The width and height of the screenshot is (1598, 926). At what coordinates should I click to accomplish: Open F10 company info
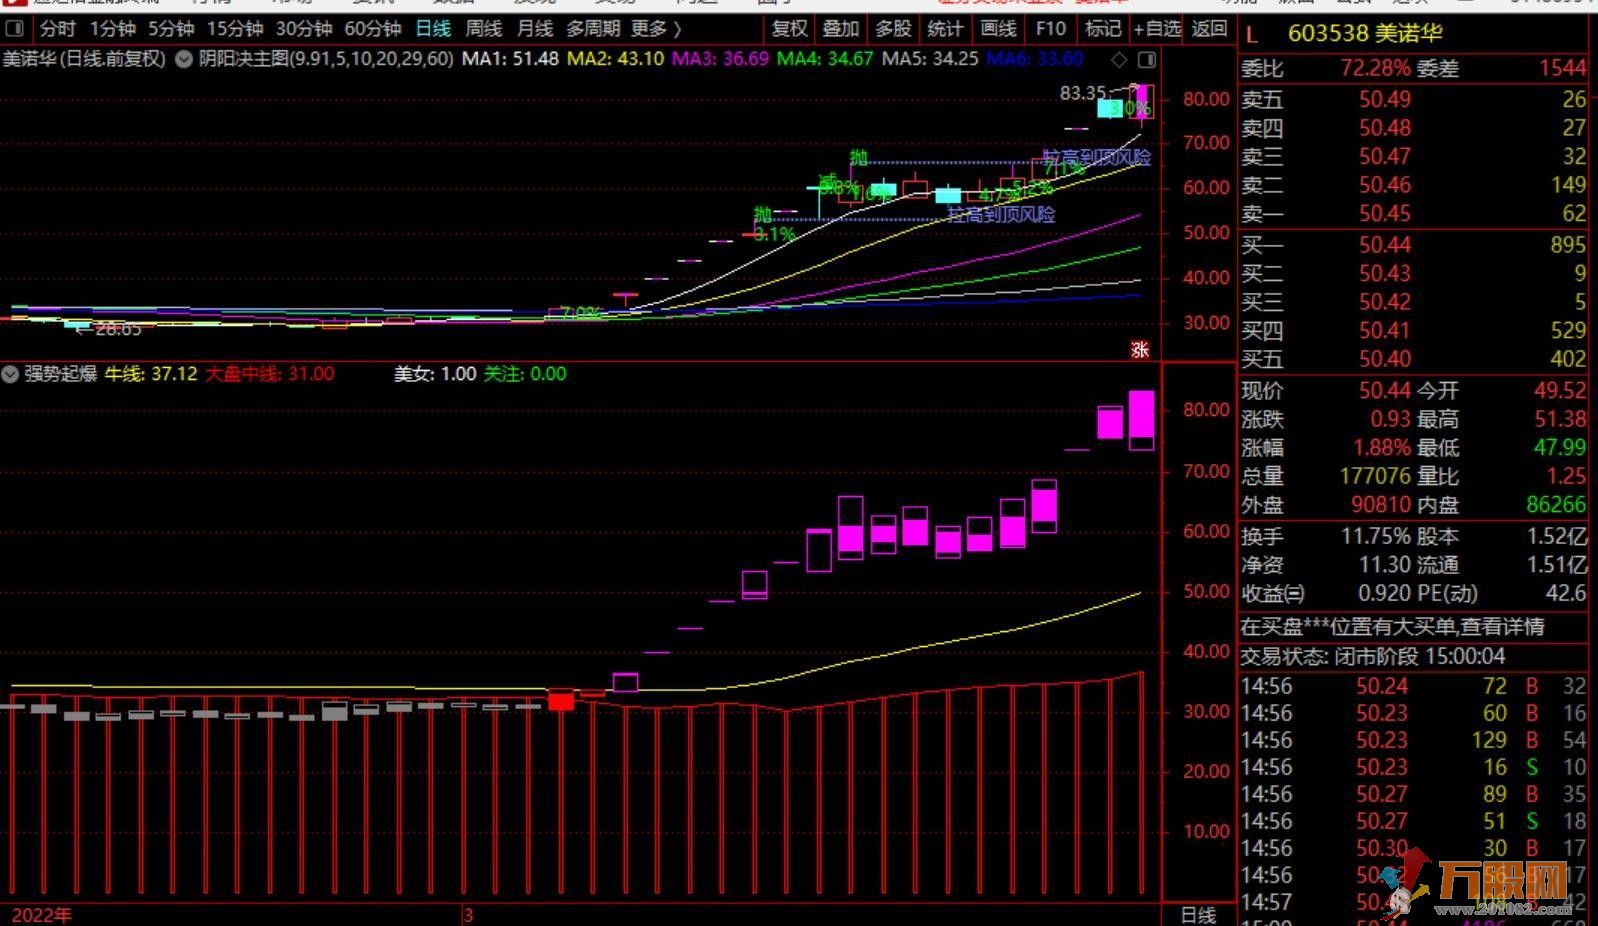click(x=1051, y=29)
